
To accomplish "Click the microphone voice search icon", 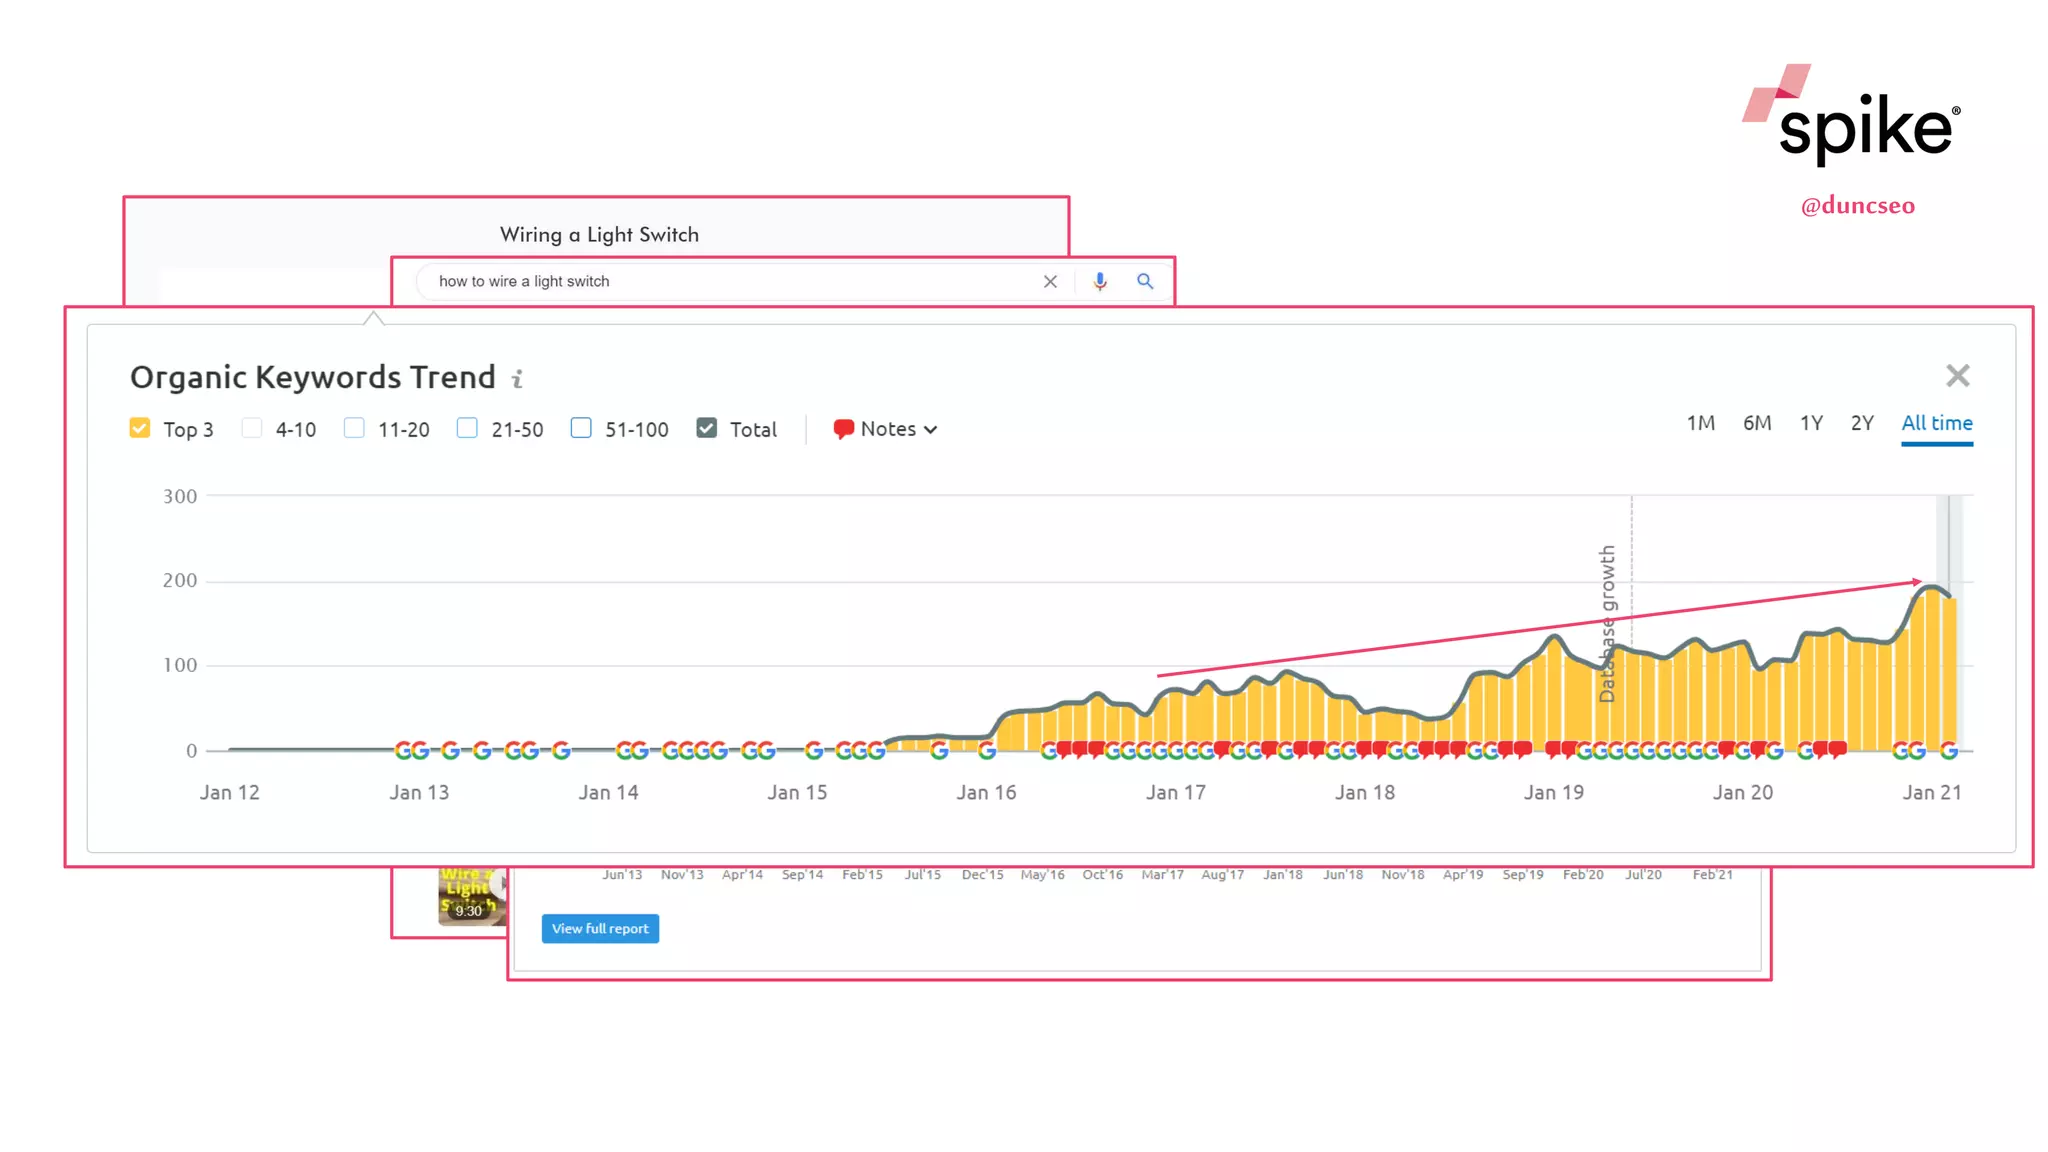I will click(1100, 281).
